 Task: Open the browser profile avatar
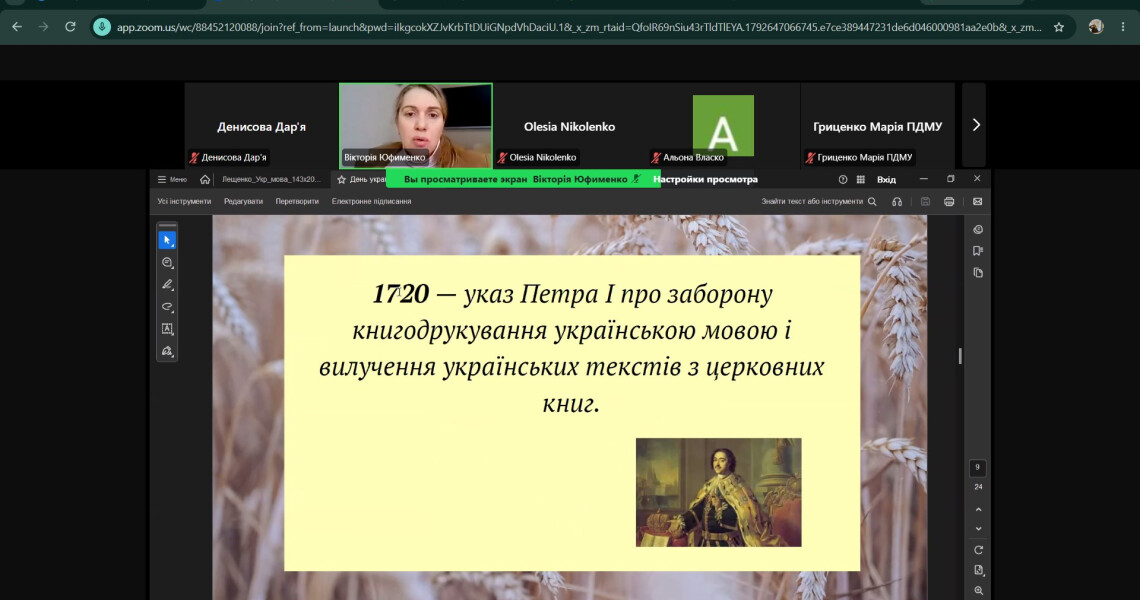(x=1096, y=27)
